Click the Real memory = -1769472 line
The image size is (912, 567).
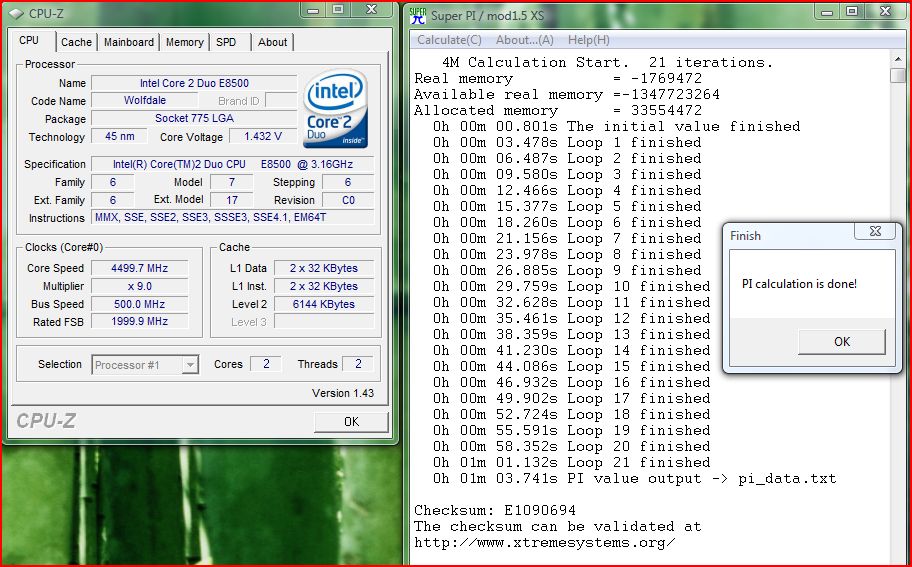(558, 79)
